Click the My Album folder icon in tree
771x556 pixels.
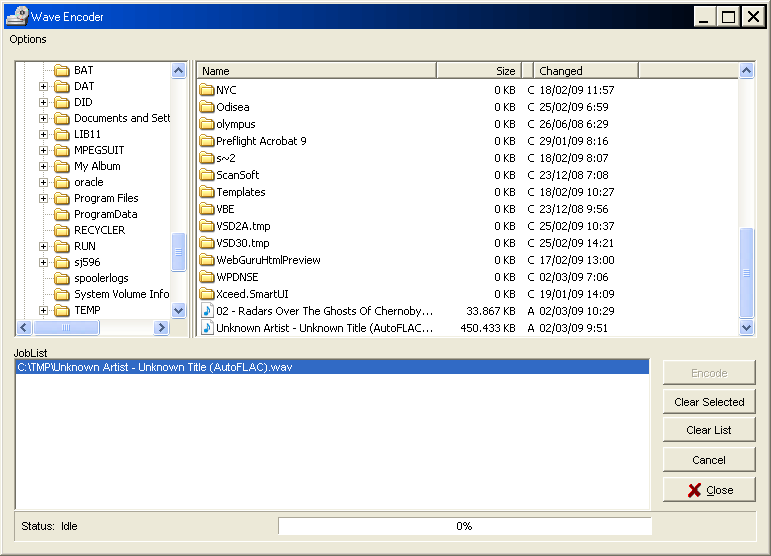[x=62, y=166]
